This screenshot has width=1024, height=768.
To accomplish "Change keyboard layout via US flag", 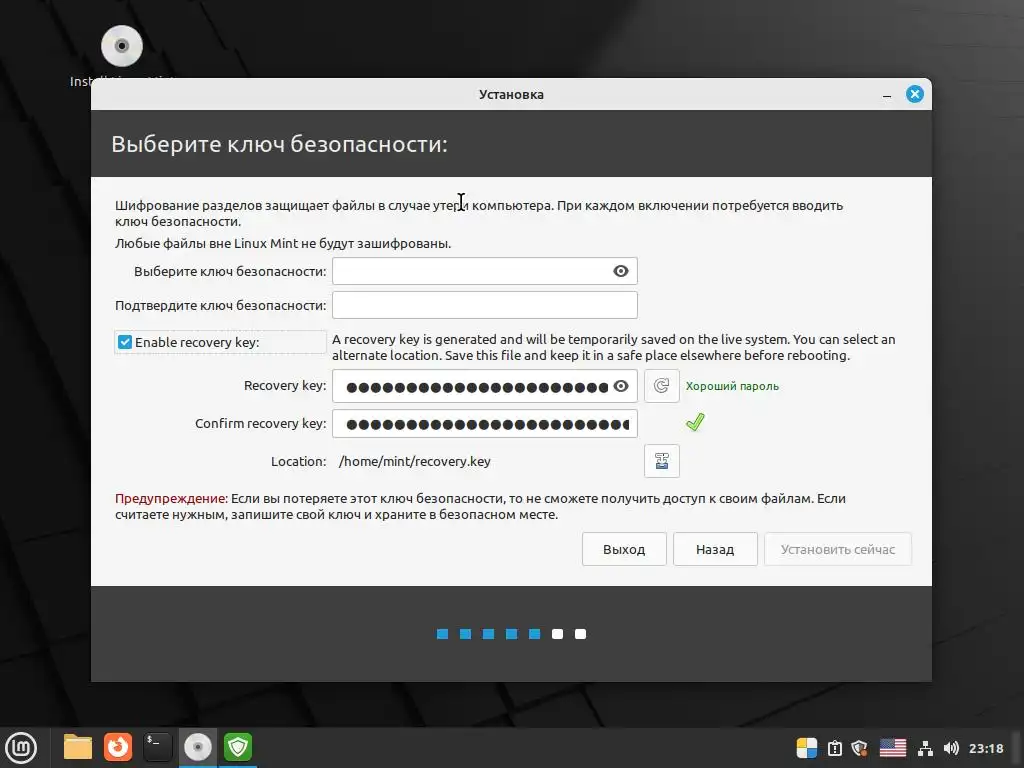I will [893, 748].
